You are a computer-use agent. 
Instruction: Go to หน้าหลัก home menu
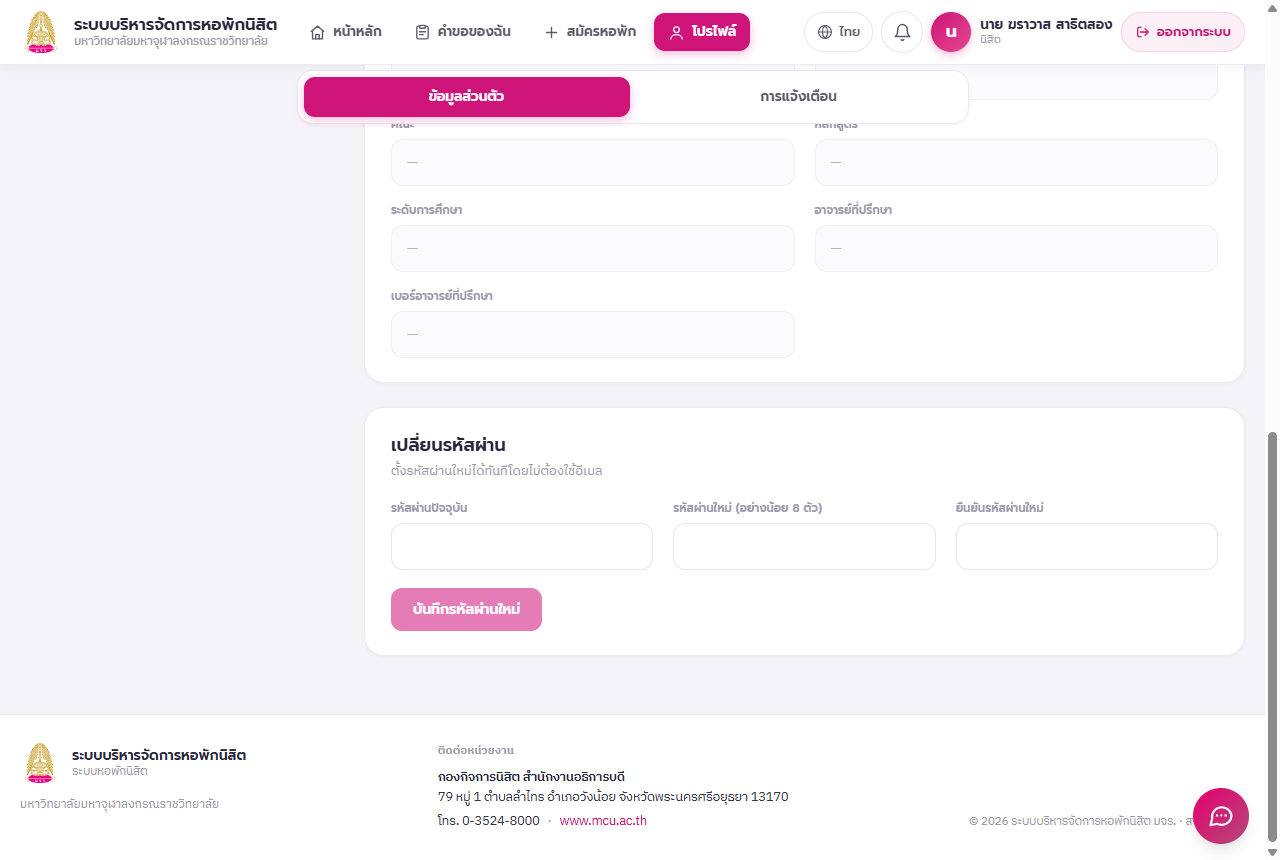click(x=346, y=32)
